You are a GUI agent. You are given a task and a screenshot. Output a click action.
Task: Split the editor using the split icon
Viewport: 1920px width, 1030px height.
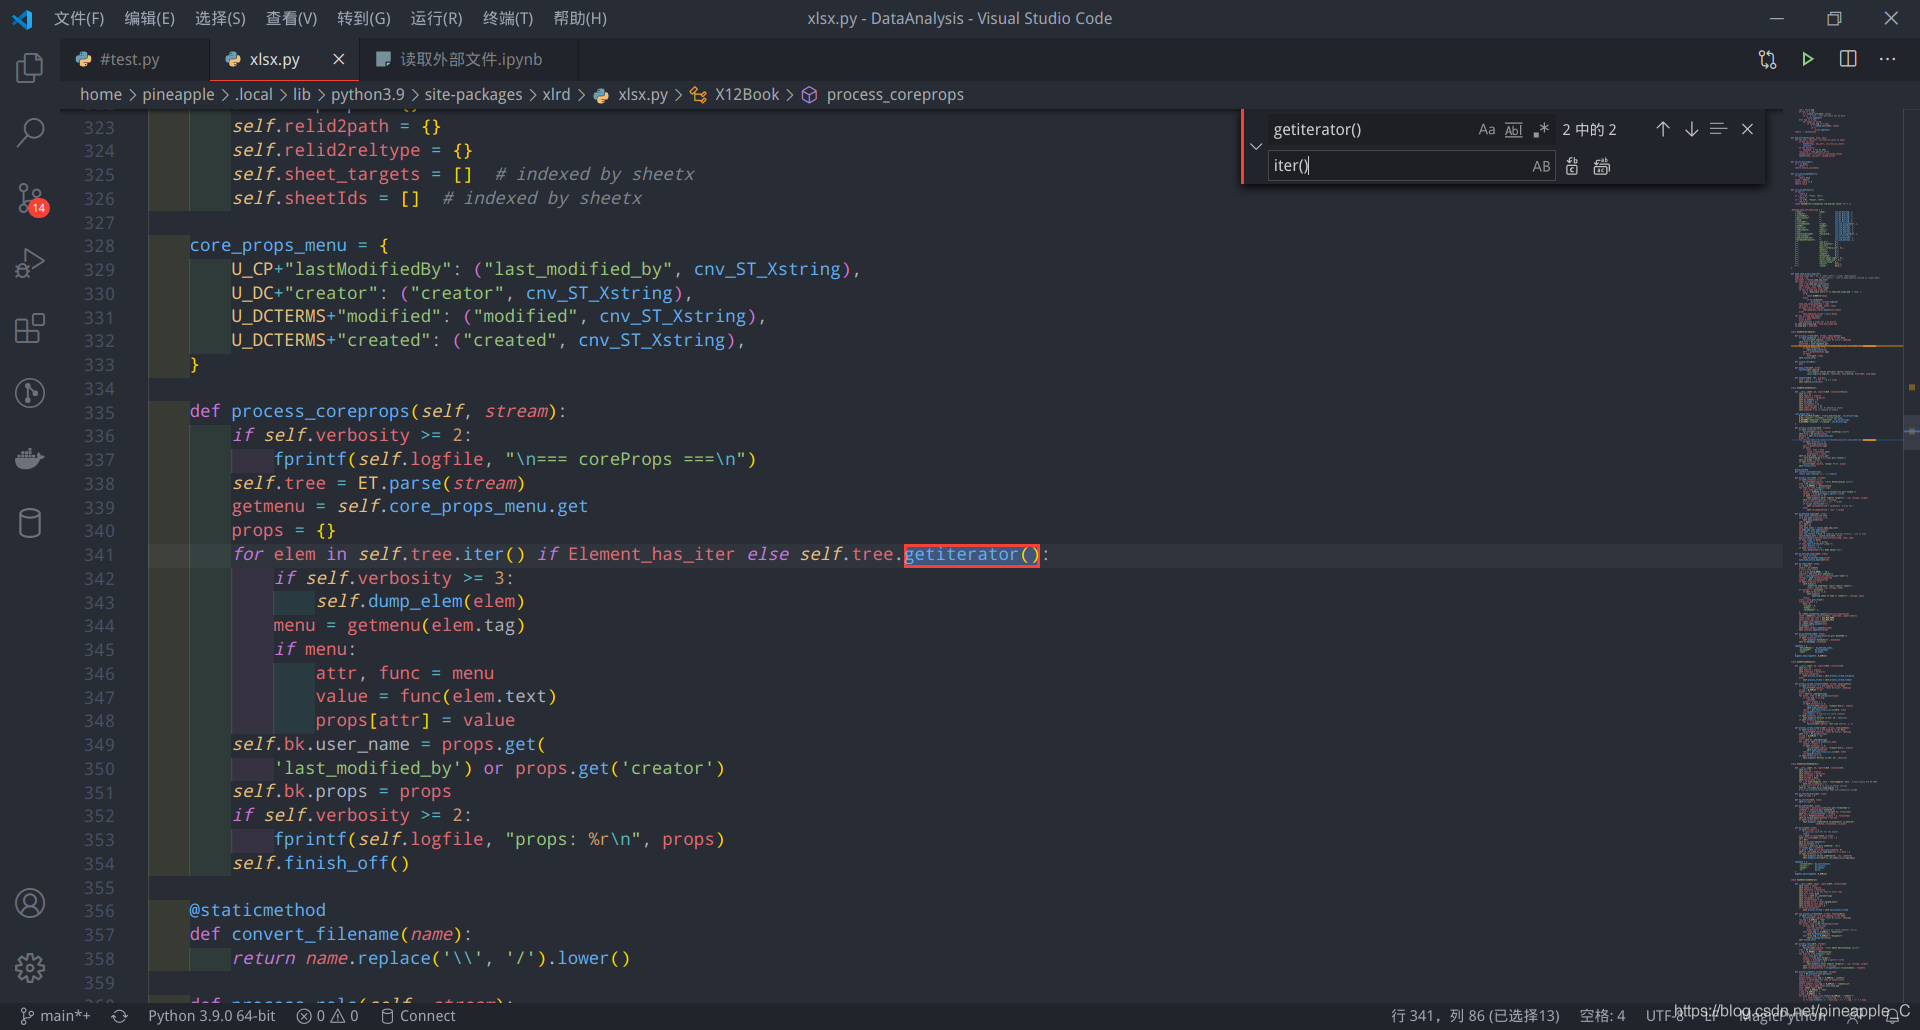pos(1847,59)
